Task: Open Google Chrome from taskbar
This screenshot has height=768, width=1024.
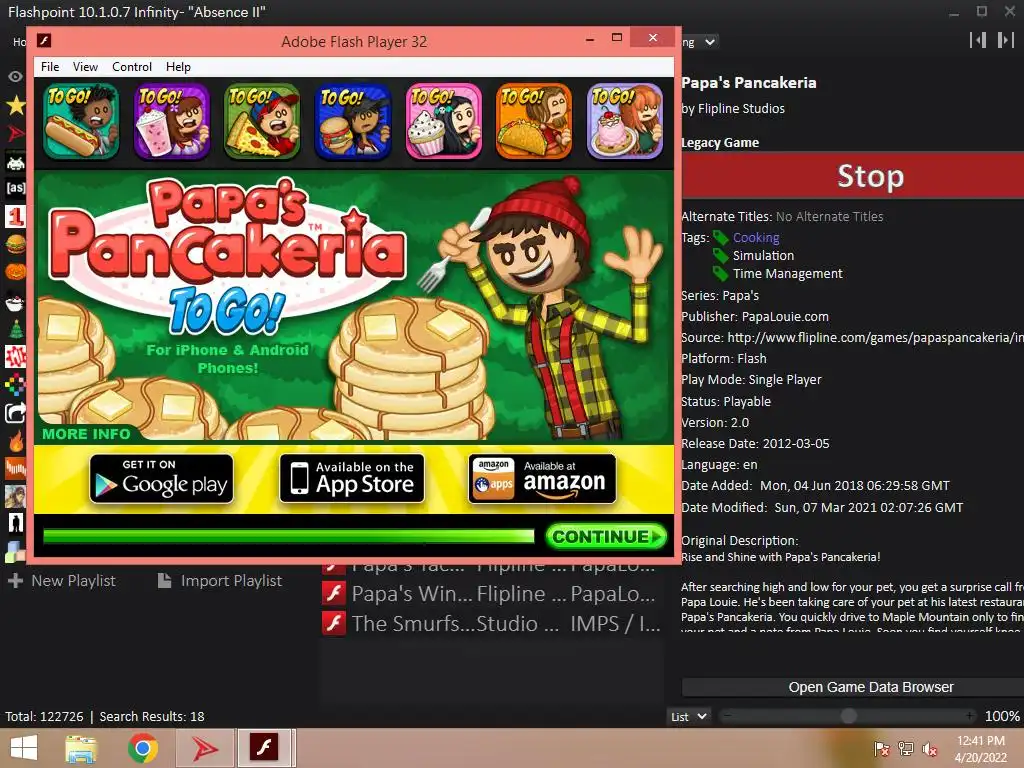Action: point(142,748)
